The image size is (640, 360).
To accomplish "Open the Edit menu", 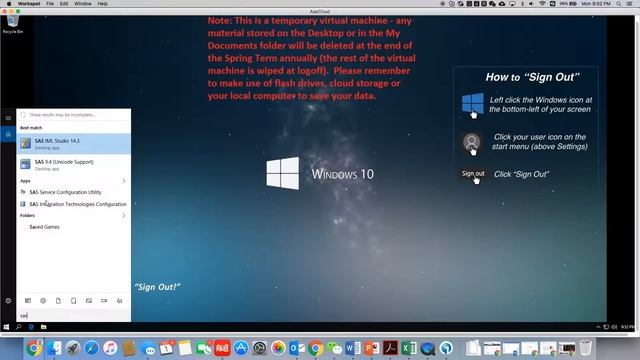I will (64, 4).
